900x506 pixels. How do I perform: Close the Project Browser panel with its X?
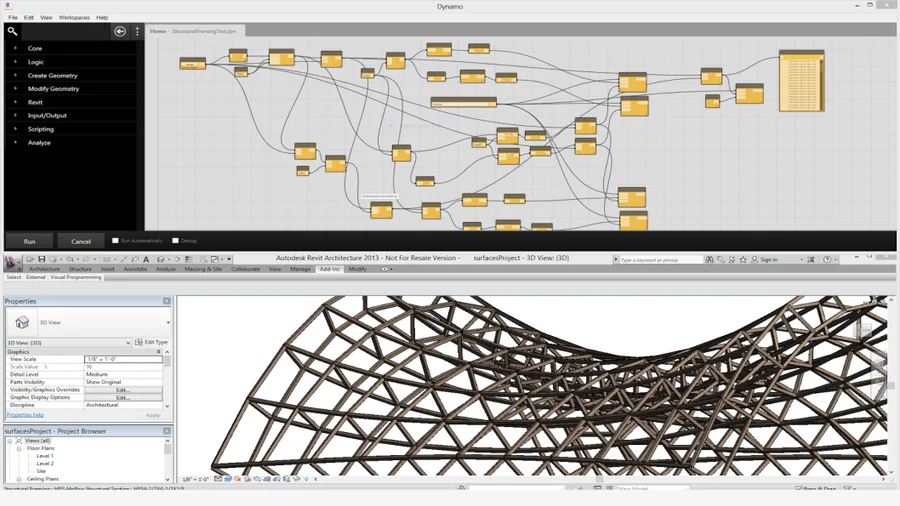(x=166, y=431)
